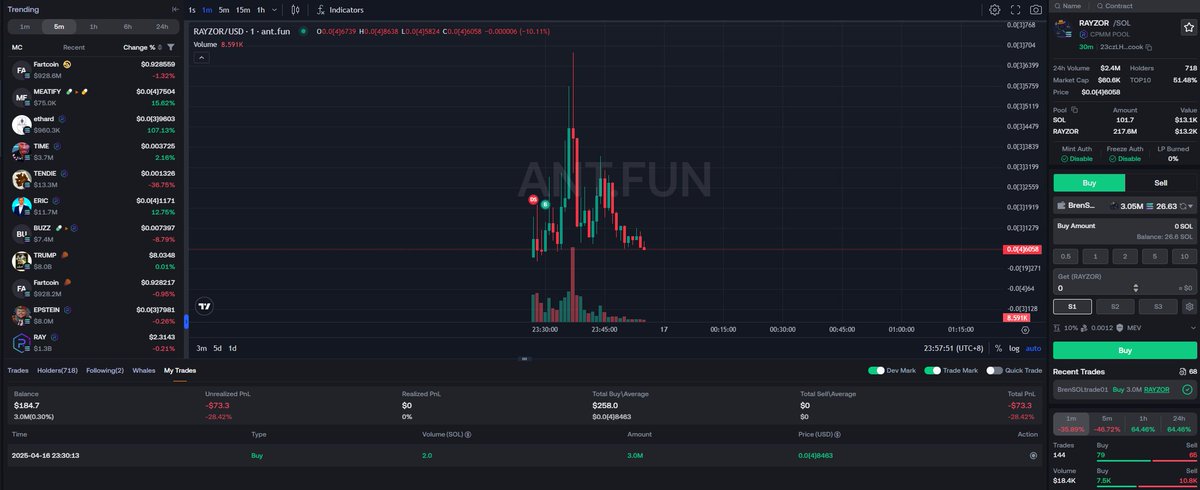Select the S3 preset
Image resolution: width=1200 pixels, height=490 pixels.
(1157, 306)
